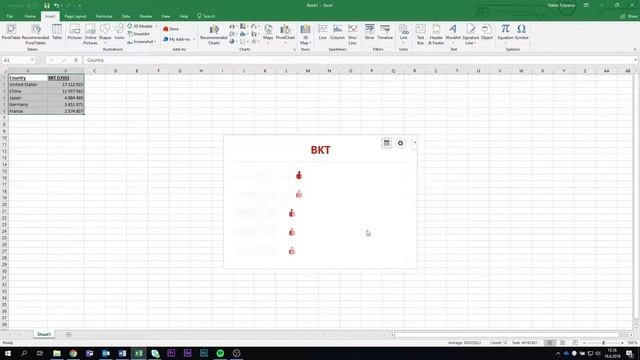This screenshot has width=640, height=360.
Task: Click the Icons button in Illustrations
Action: 119,32
